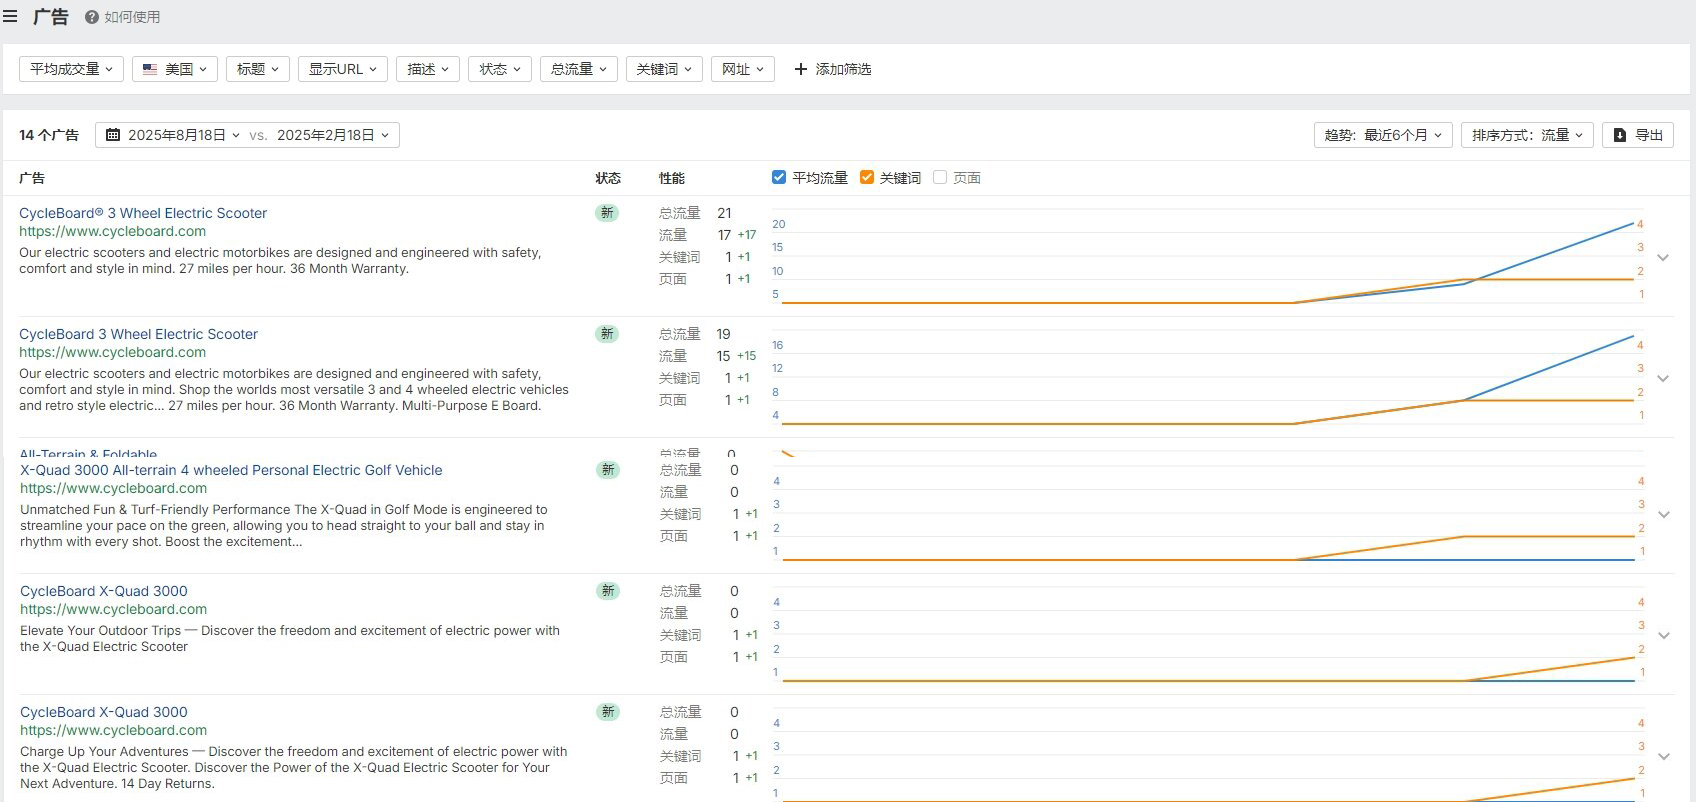The width and height of the screenshot is (1696, 802).
Task: Expand the first CycleBoard® ad row chevron
Action: coord(1663,258)
